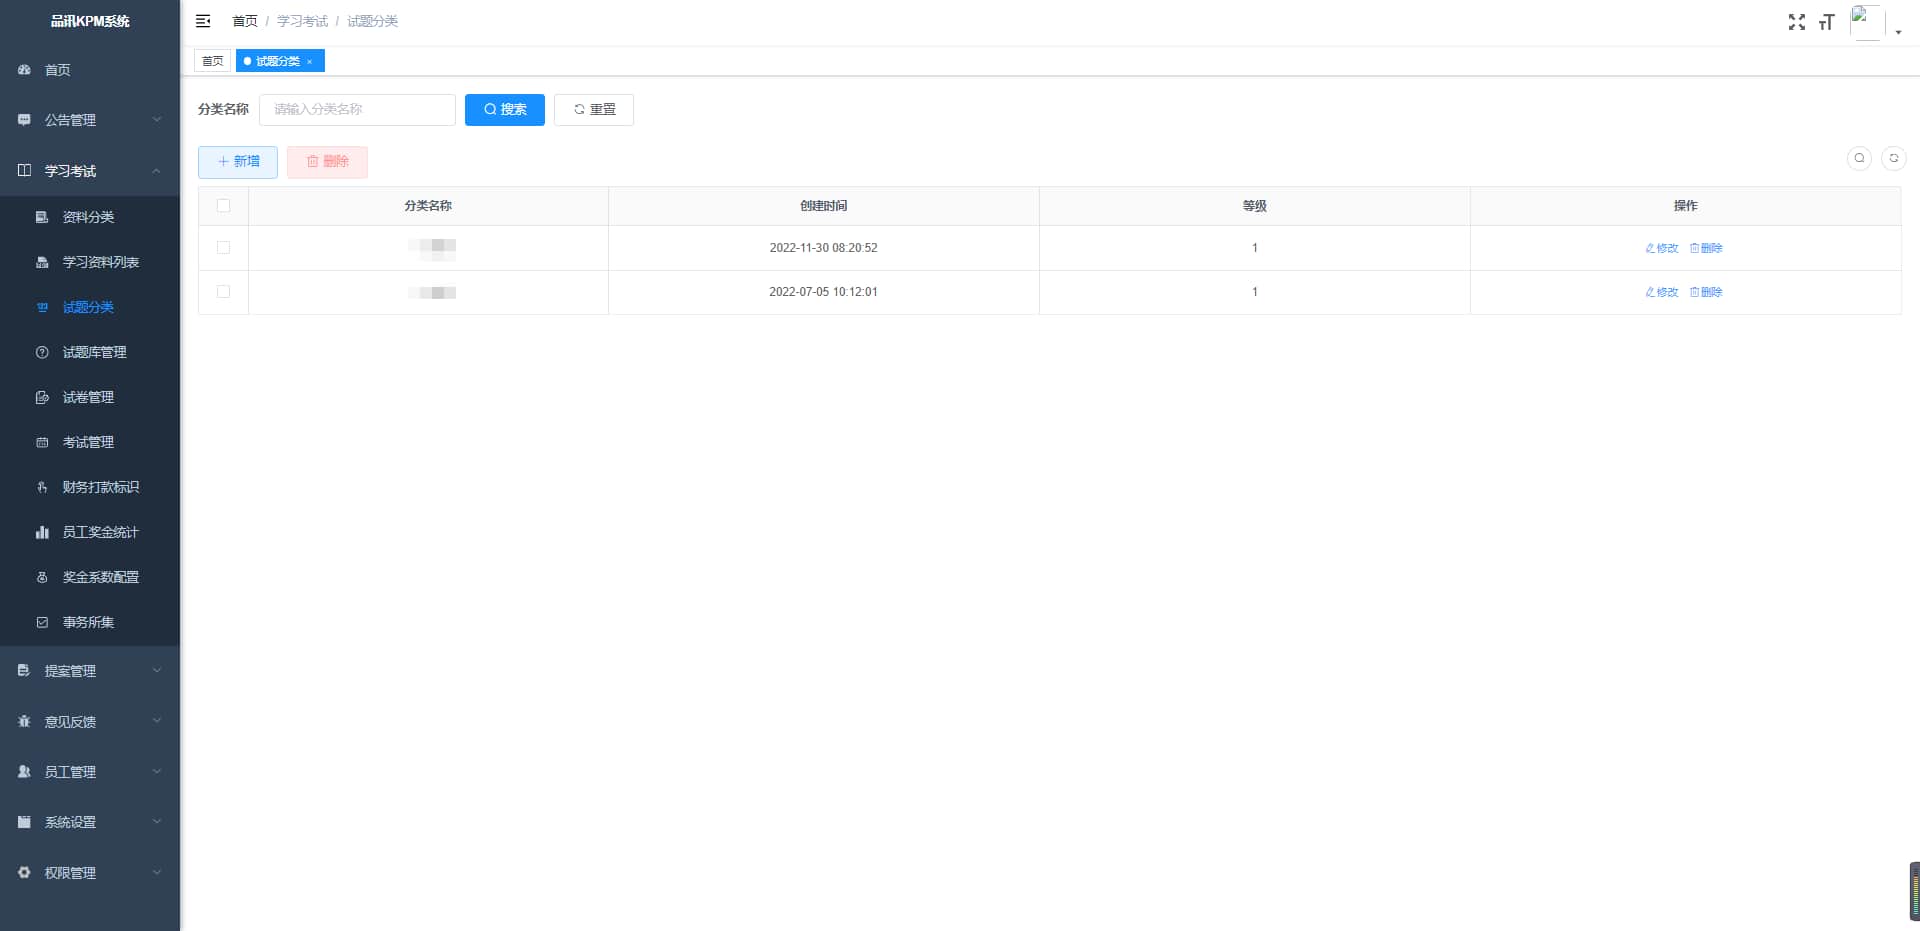Open 资料分类 in the sidebar
Screen dimensions: 1920x931
point(90,217)
